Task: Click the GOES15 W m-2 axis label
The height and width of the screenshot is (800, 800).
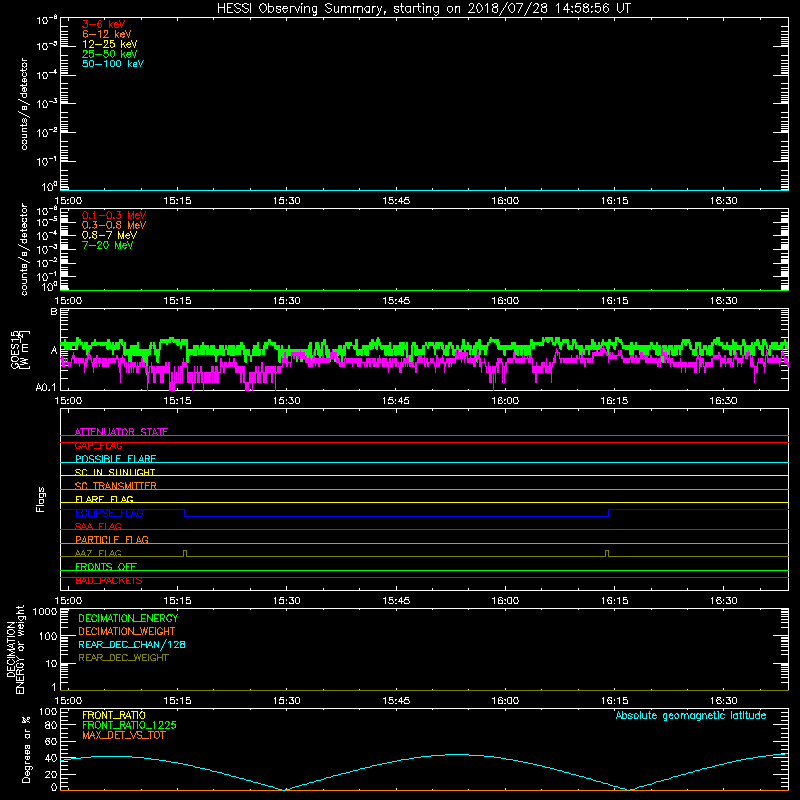Action: 20,349
